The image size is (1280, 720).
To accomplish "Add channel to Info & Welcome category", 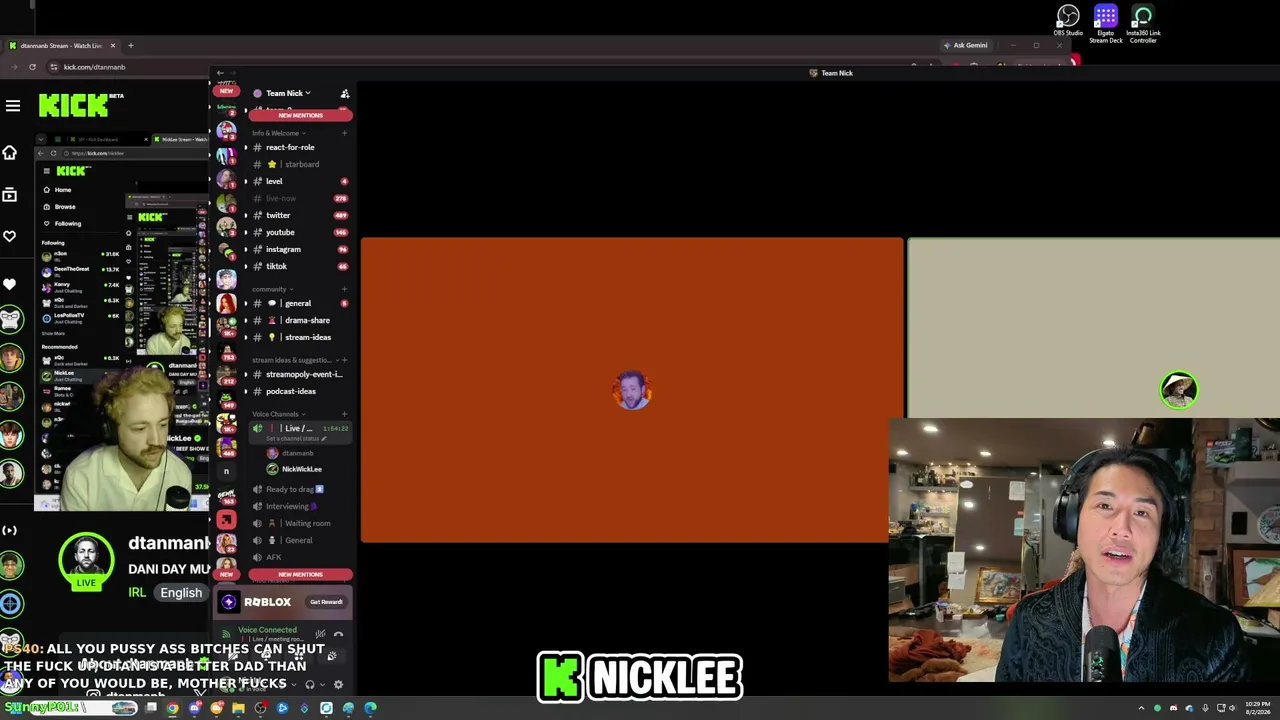I will tap(344, 133).
